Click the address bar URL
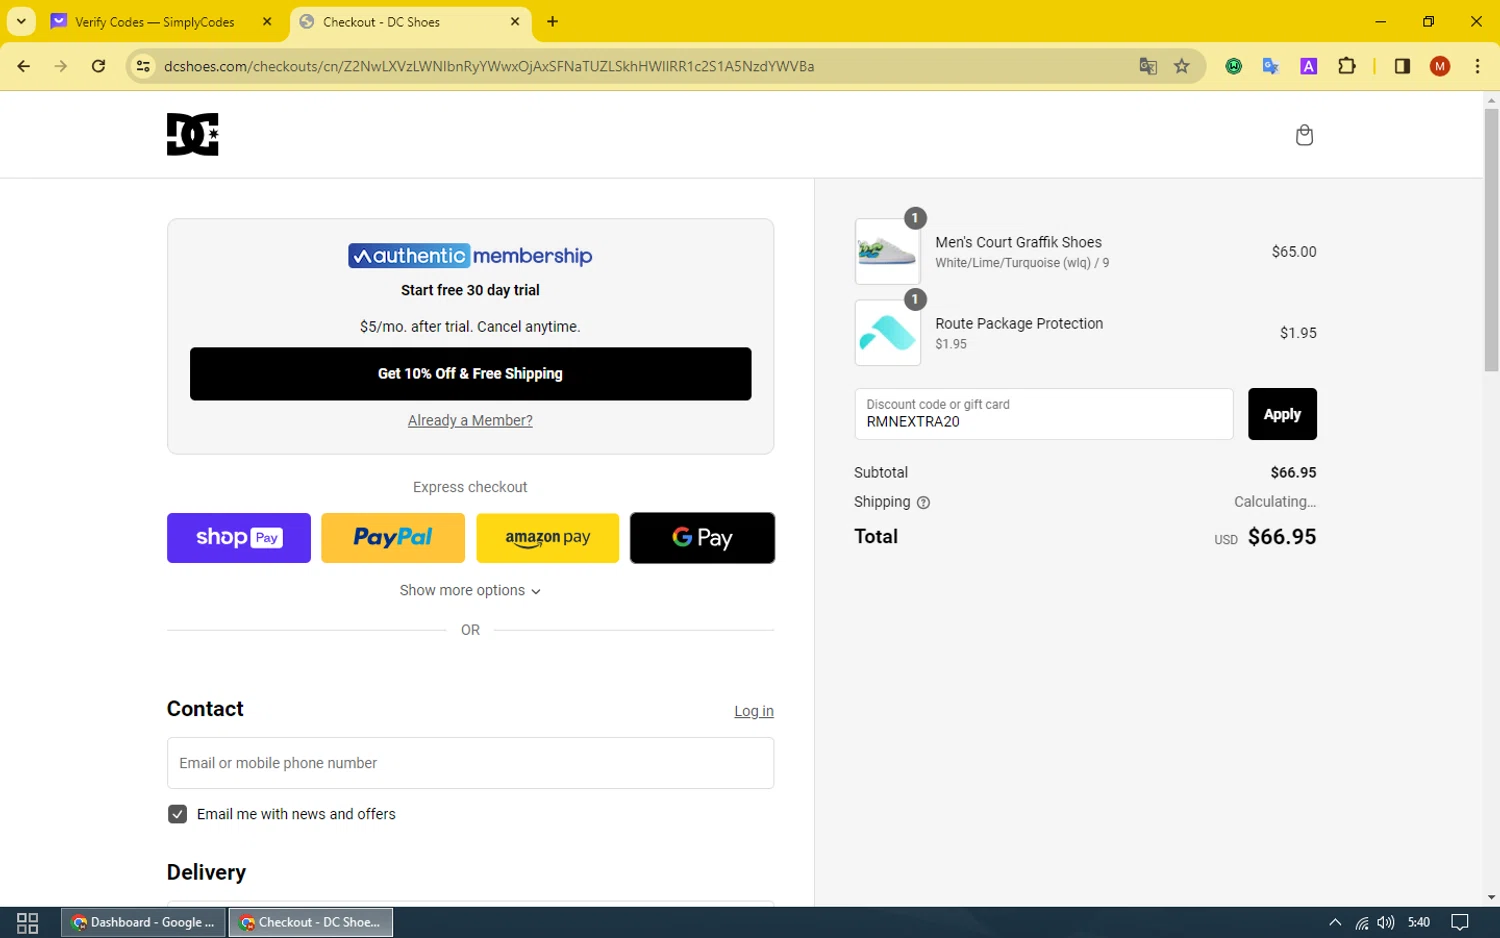This screenshot has height=938, width=1500. 489,66
